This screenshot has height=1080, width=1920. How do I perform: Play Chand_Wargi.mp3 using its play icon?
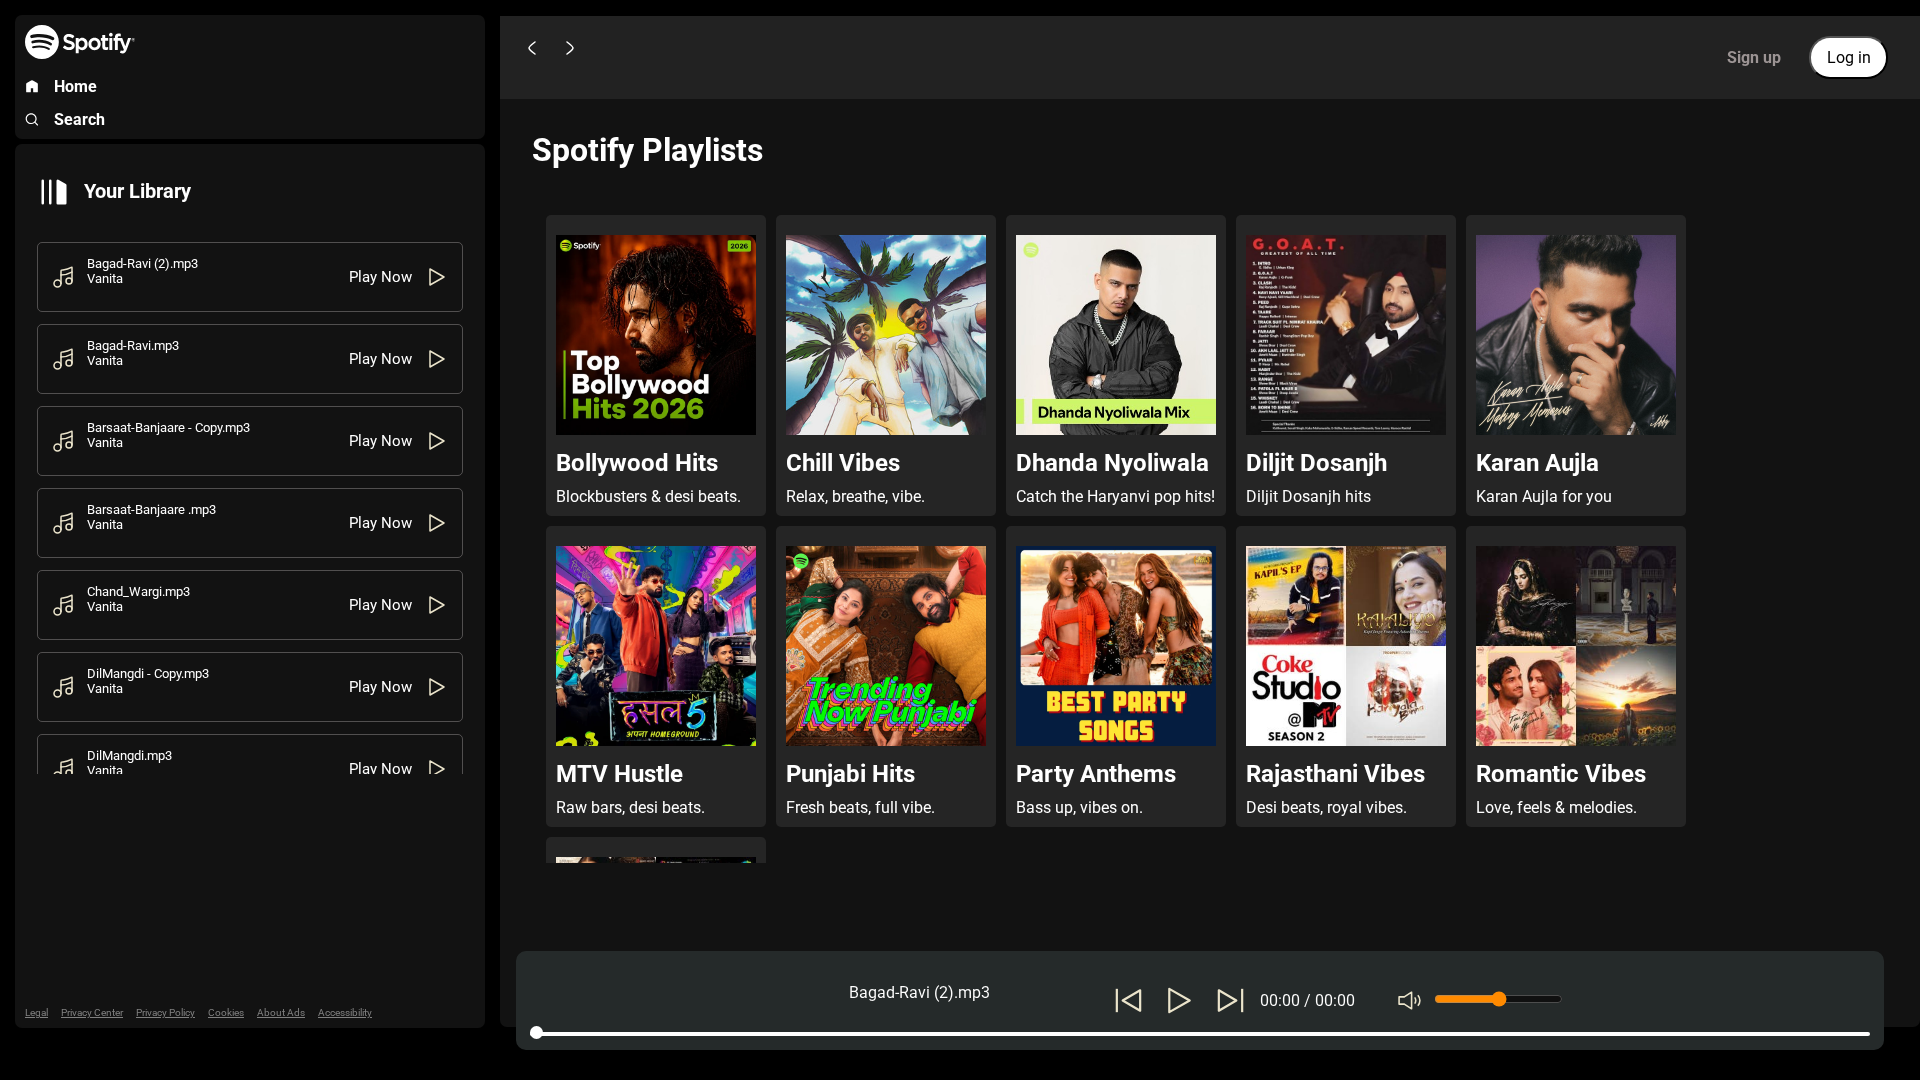click(437, 605)
